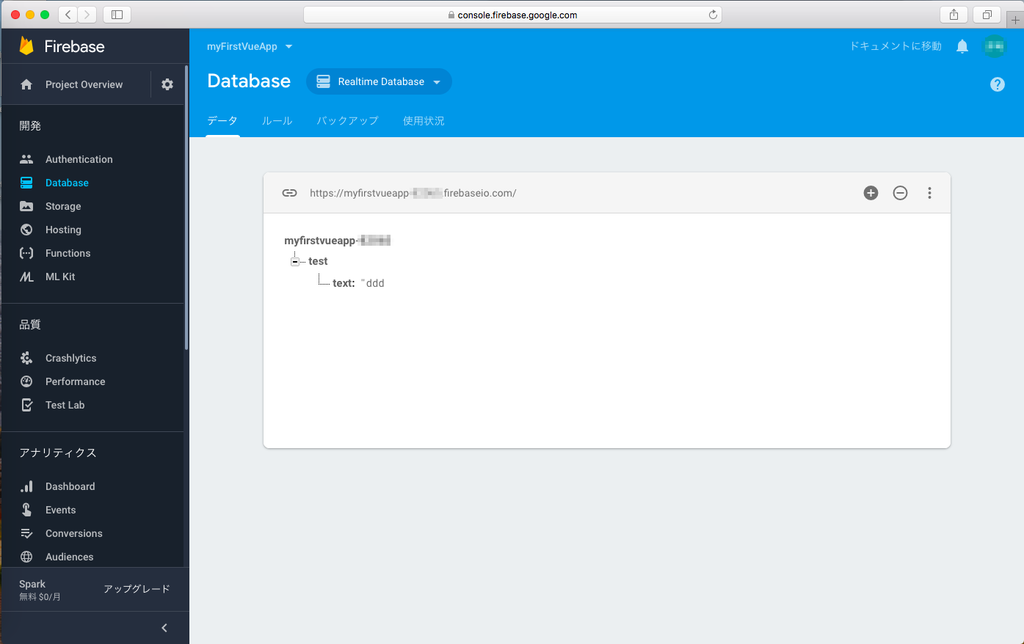Click the Performance gauge icon
1024x644 pixels.
point(26,381)
